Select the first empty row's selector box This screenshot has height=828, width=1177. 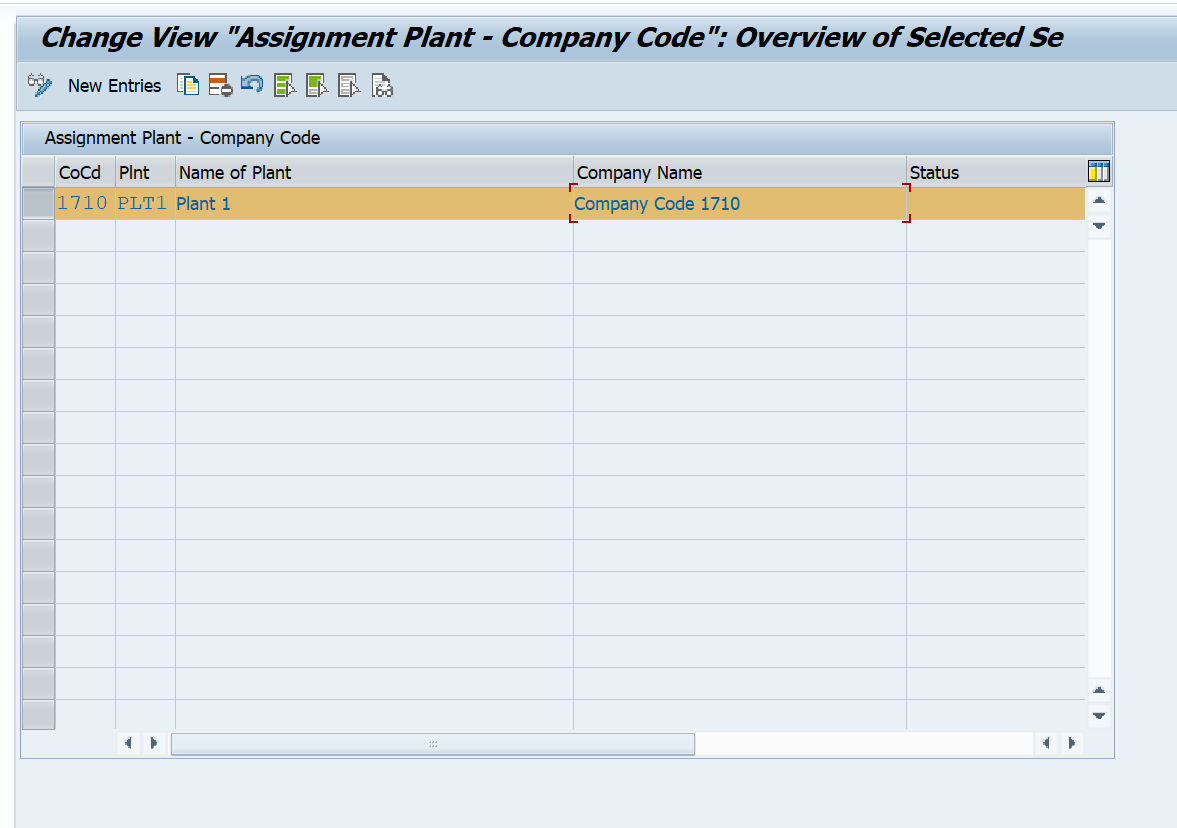pyautogui.click(x=38, y=236)
